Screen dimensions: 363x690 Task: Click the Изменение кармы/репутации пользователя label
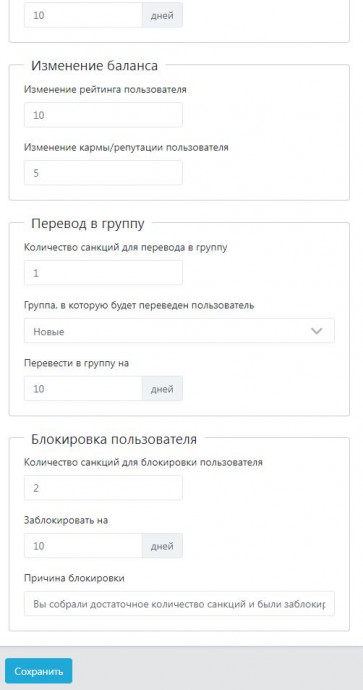click(x=126, y=147)
